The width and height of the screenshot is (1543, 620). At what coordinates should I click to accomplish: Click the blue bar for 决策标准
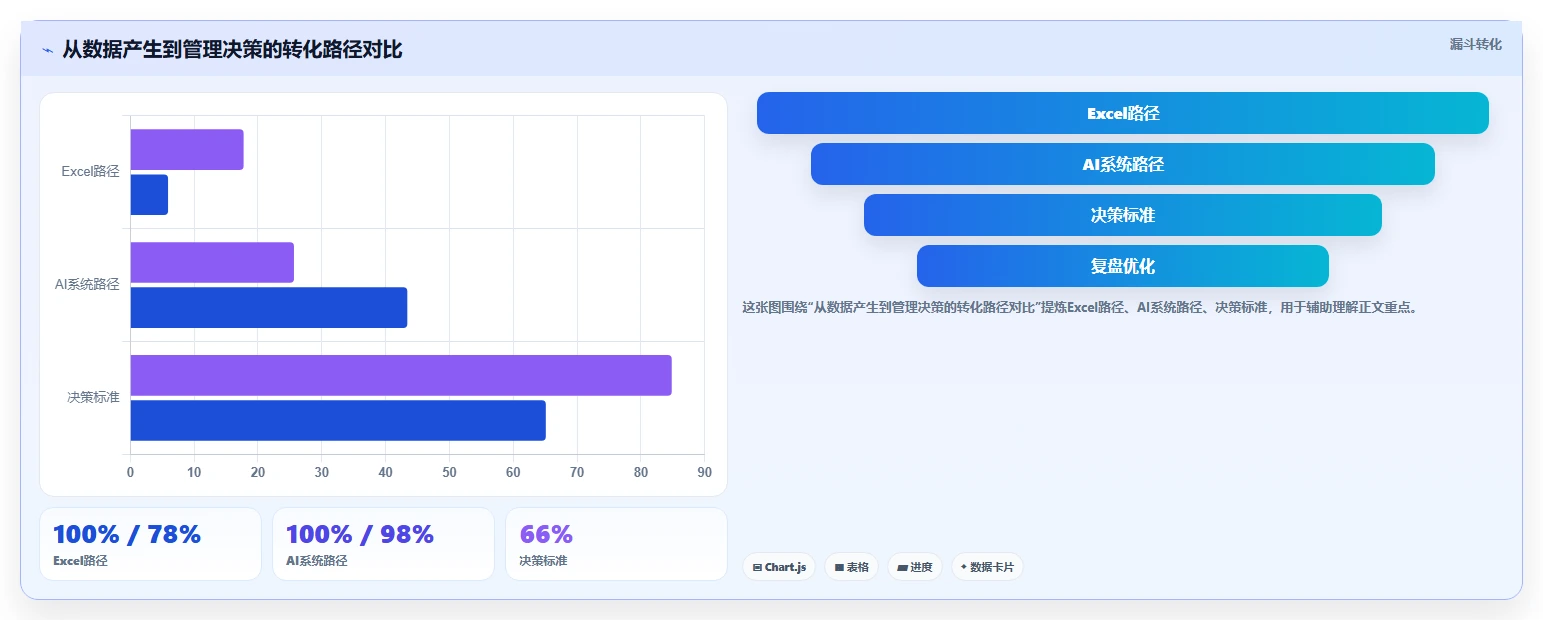[x=338, y=420]
